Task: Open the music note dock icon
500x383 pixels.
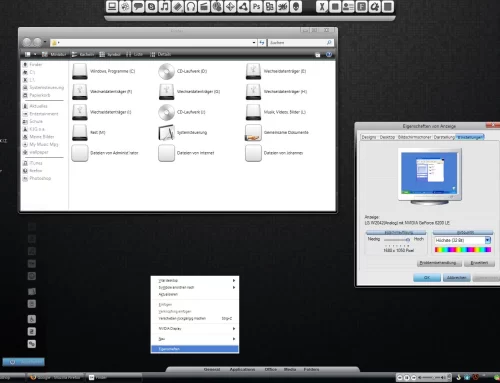Action: (164, 7)
